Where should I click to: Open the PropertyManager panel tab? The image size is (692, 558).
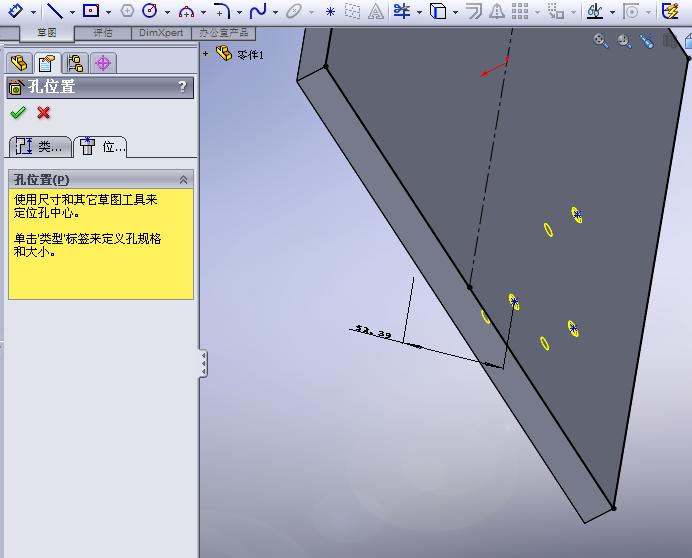(47, 63)
